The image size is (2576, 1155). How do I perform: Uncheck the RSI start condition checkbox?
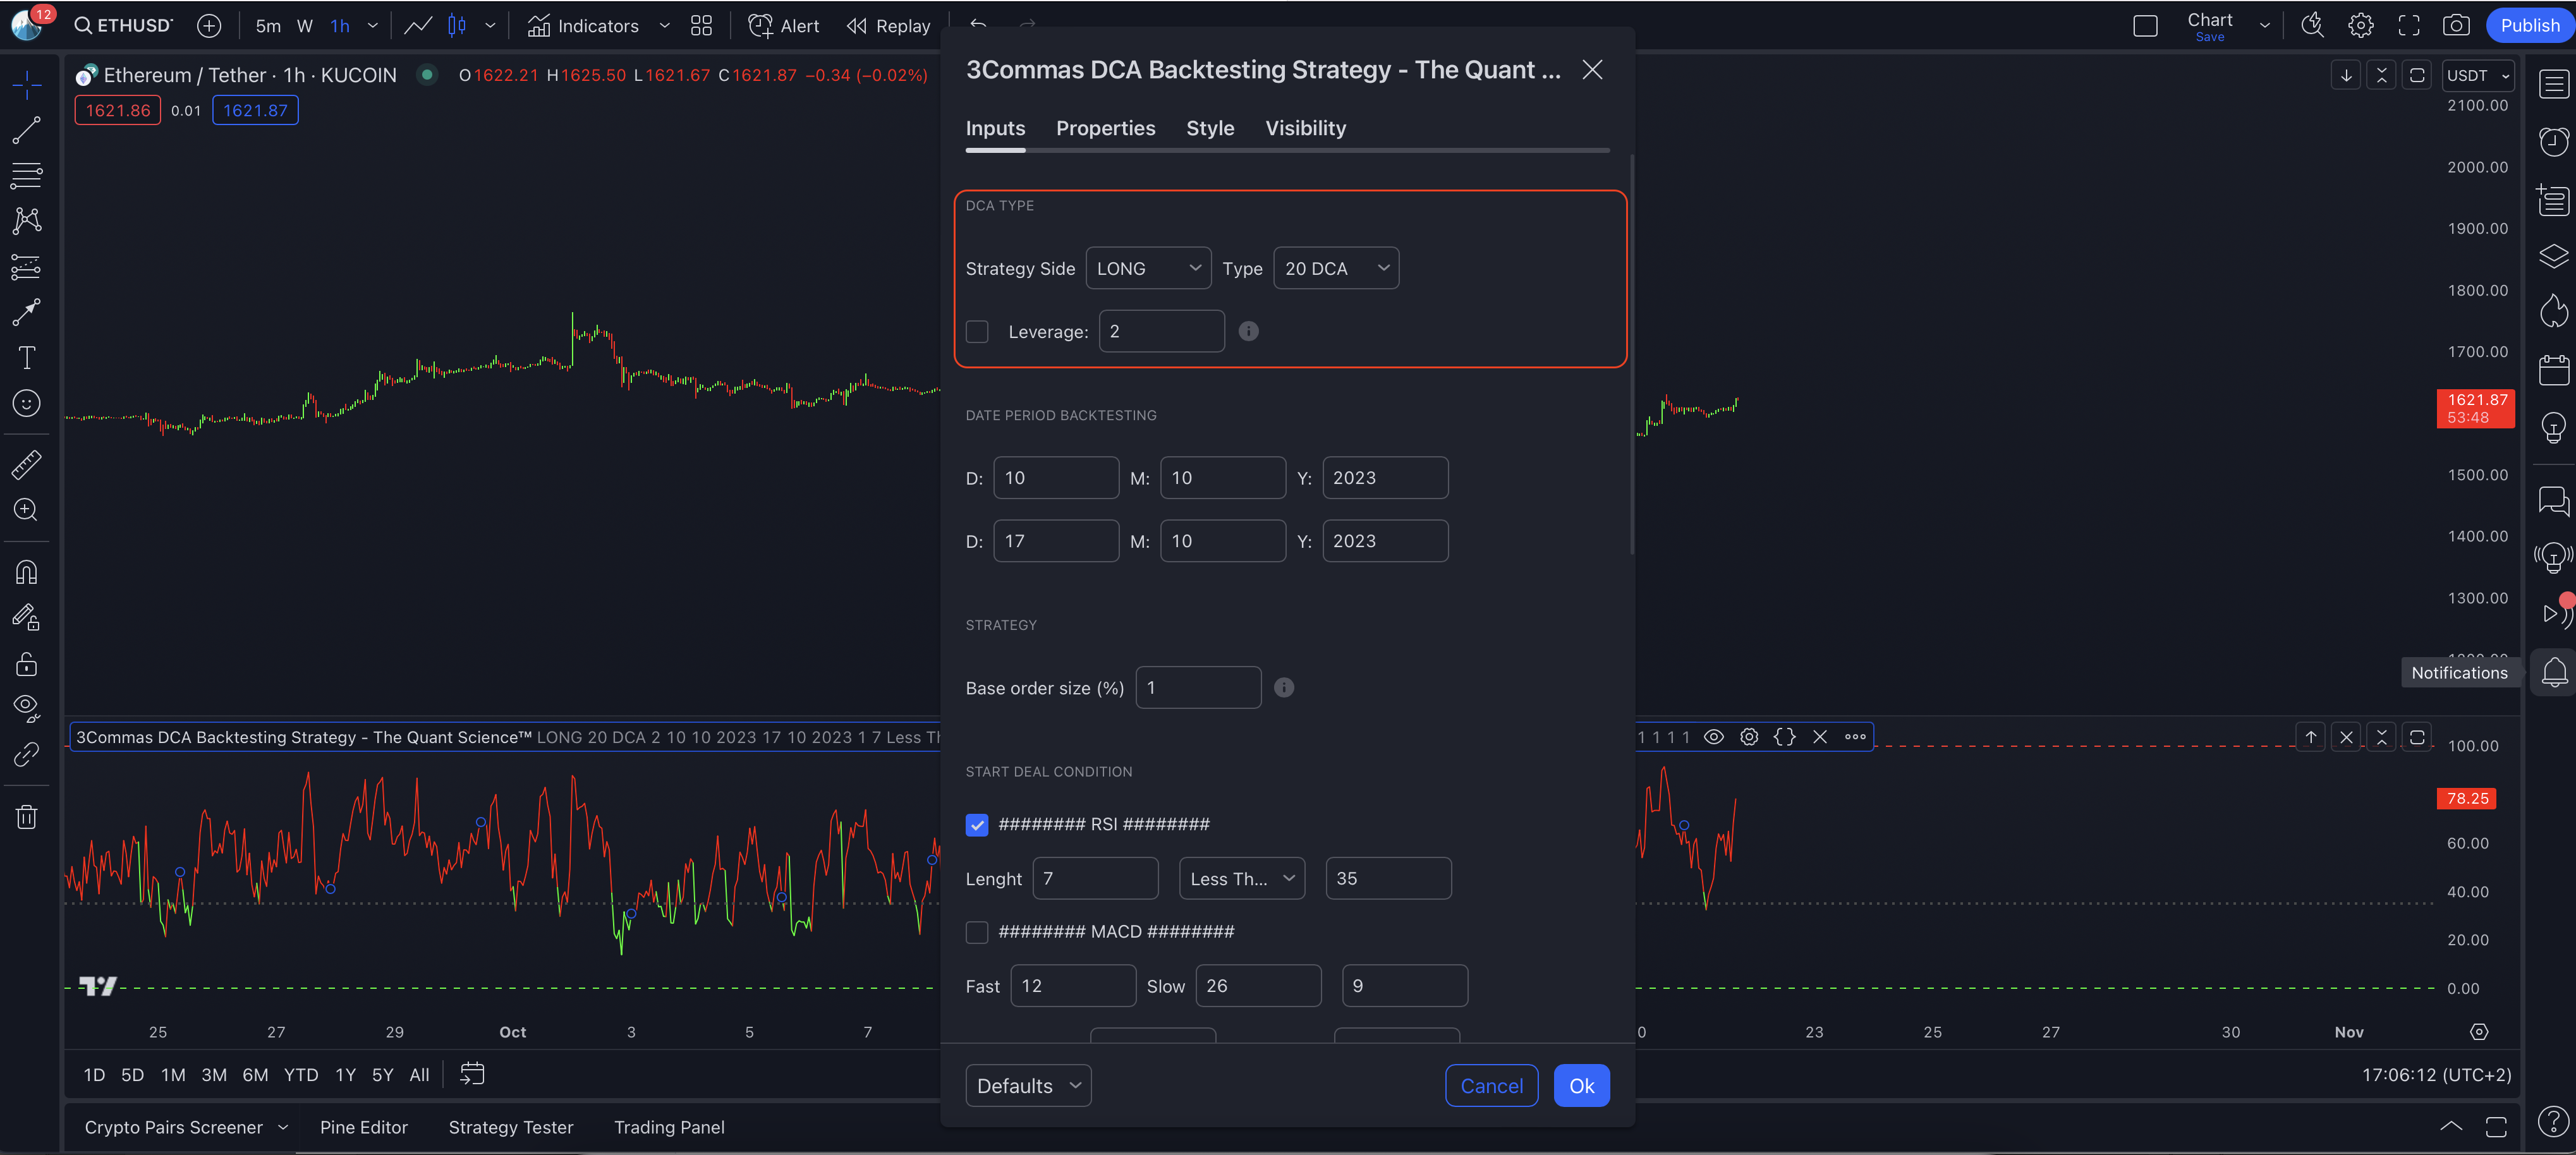tap(977, 824)
